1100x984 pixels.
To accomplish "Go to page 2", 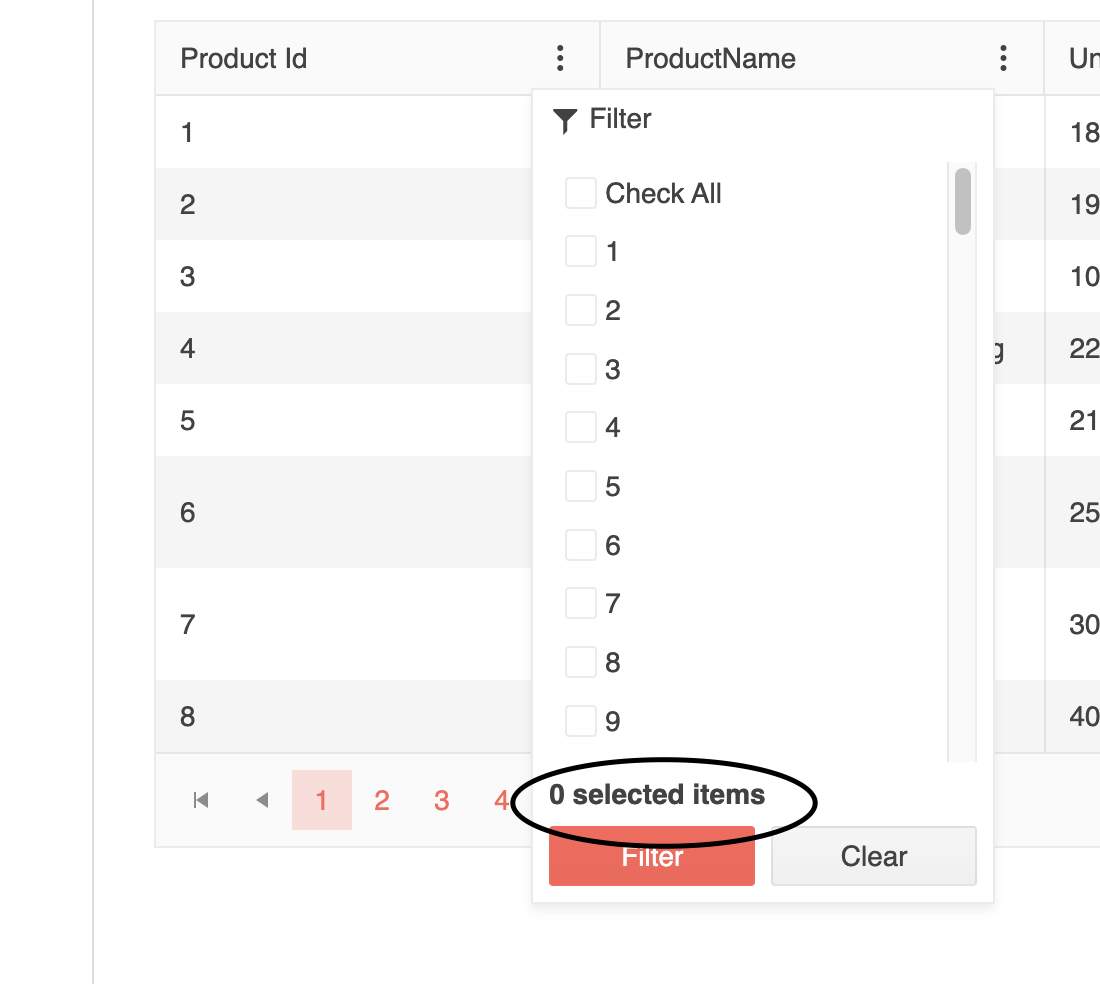I will click(381, 800).
